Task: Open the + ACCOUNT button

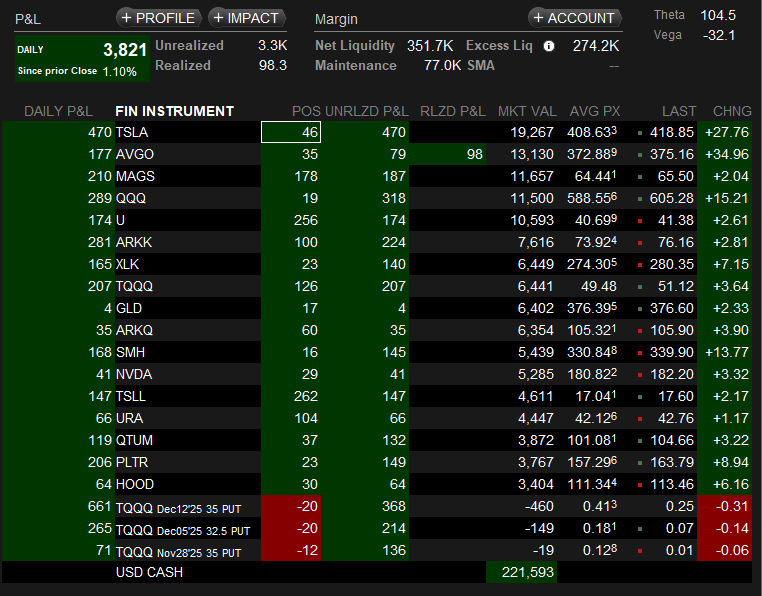Action: tap(574, 18)
